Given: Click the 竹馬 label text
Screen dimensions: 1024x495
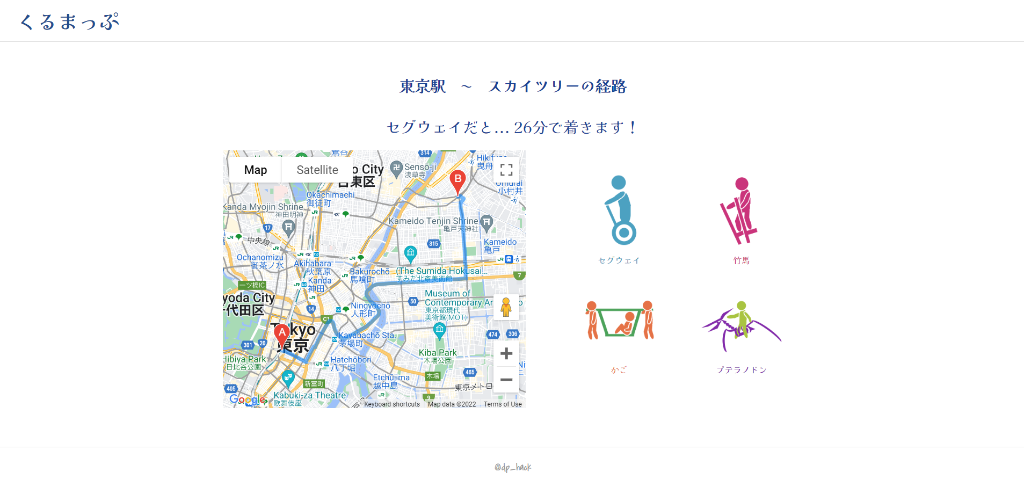Looking at the screenshot, I should [741, 261].
